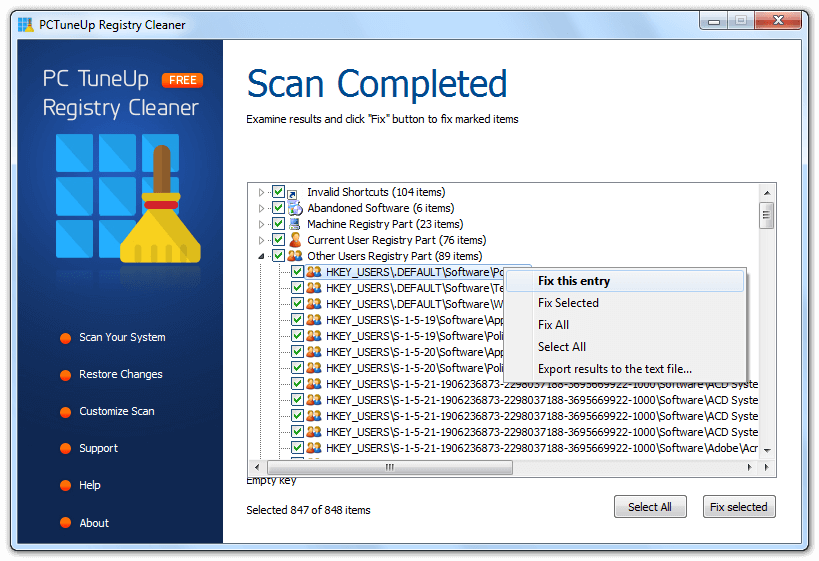Select the 'Machine Registry Part (23 items)' label
The height and width of the screenshot is (561, 819).
click(x=385, y=224)
